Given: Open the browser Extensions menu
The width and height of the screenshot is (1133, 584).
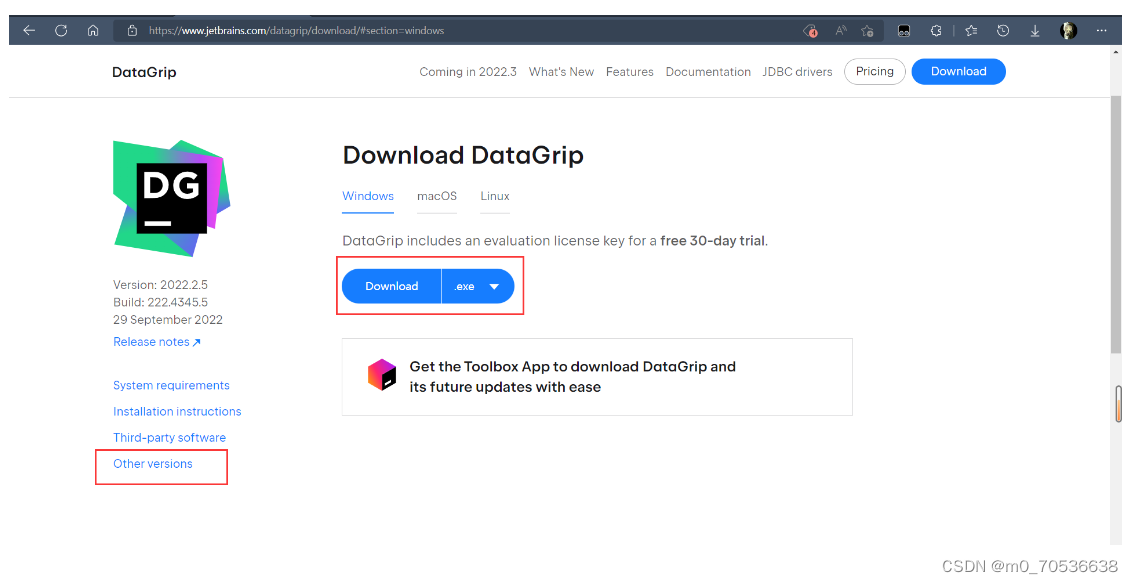Looking at the screenshot, I should pyautogui.click(x=936, y=30).
